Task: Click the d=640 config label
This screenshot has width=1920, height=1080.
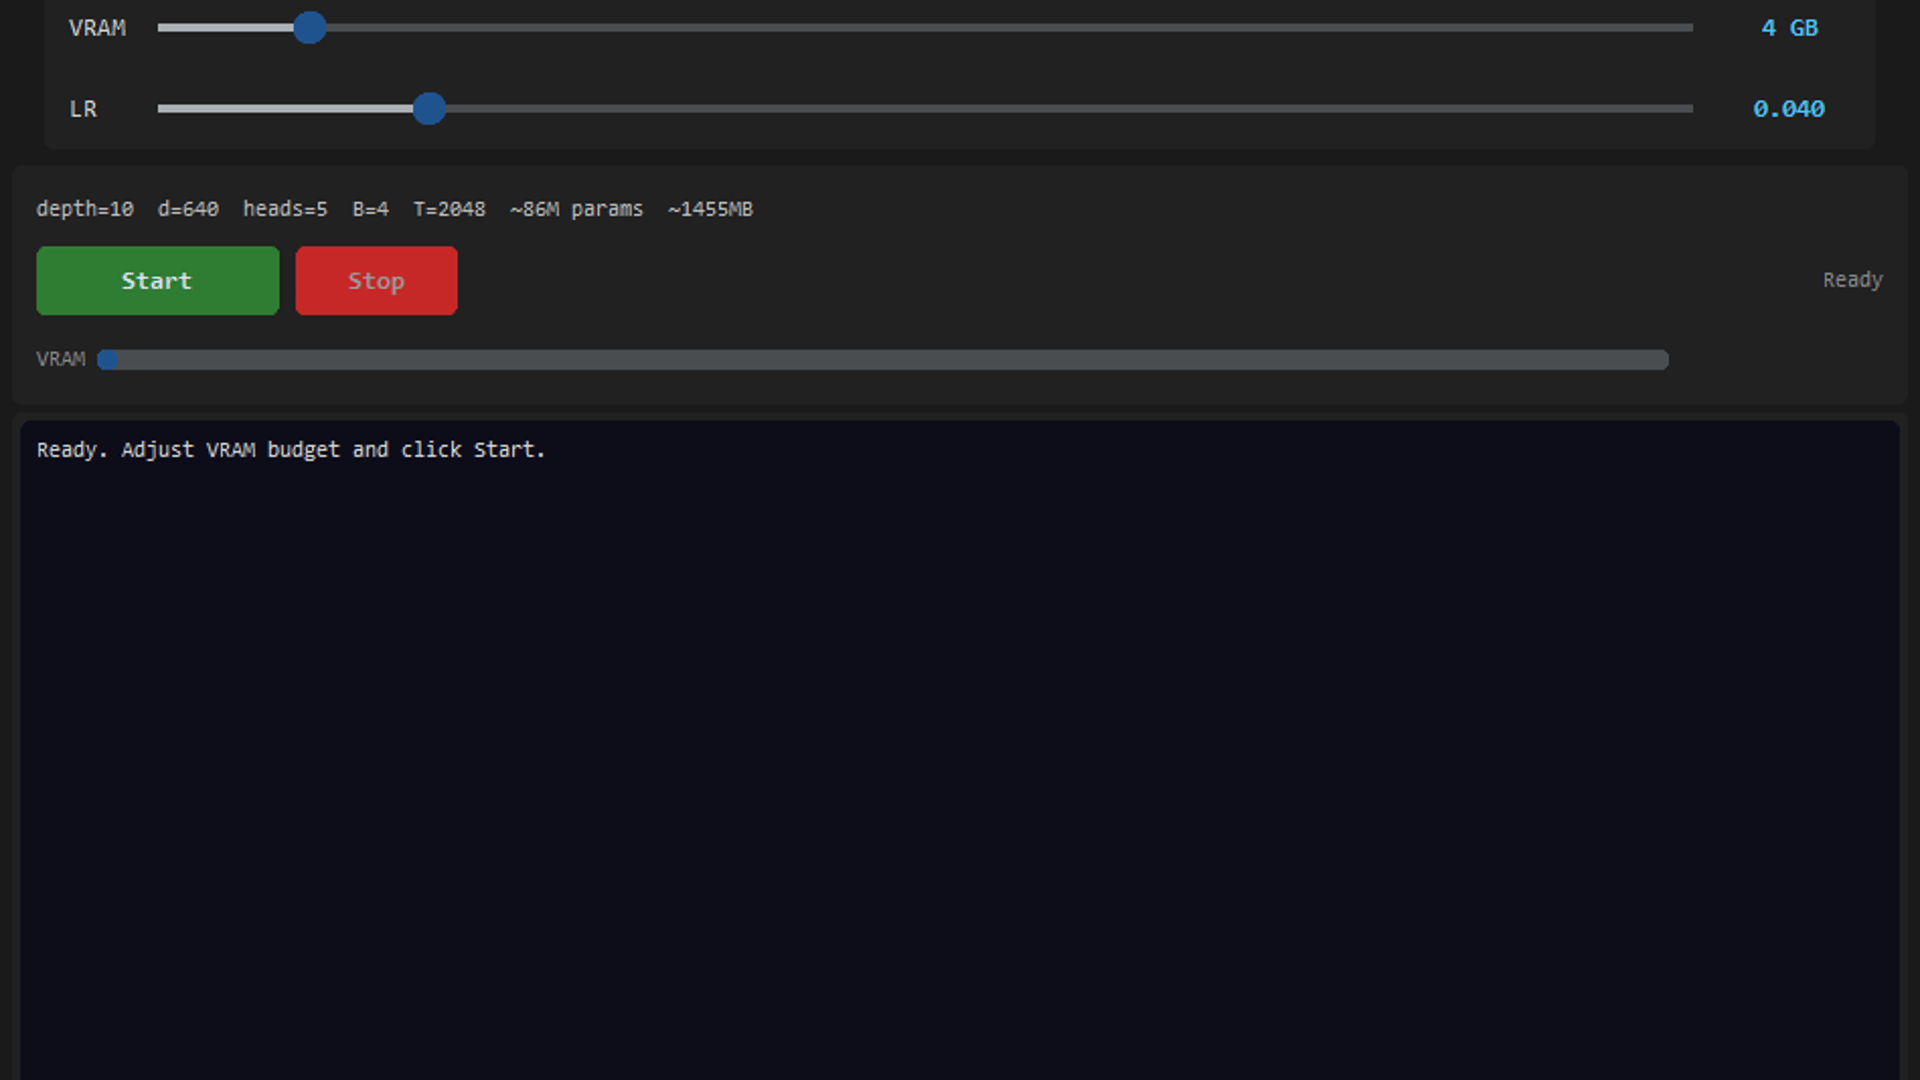Action: tap(188, 209)
